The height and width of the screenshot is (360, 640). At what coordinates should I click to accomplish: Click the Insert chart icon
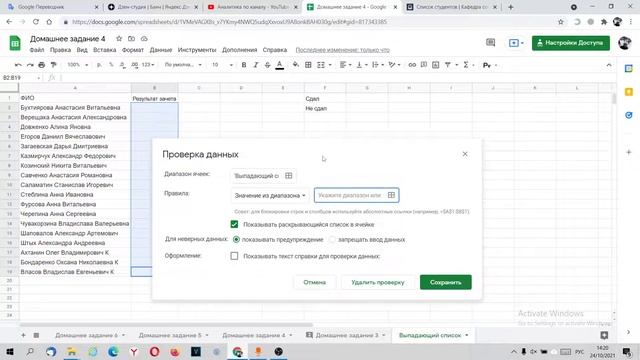[x=436, y=65]
